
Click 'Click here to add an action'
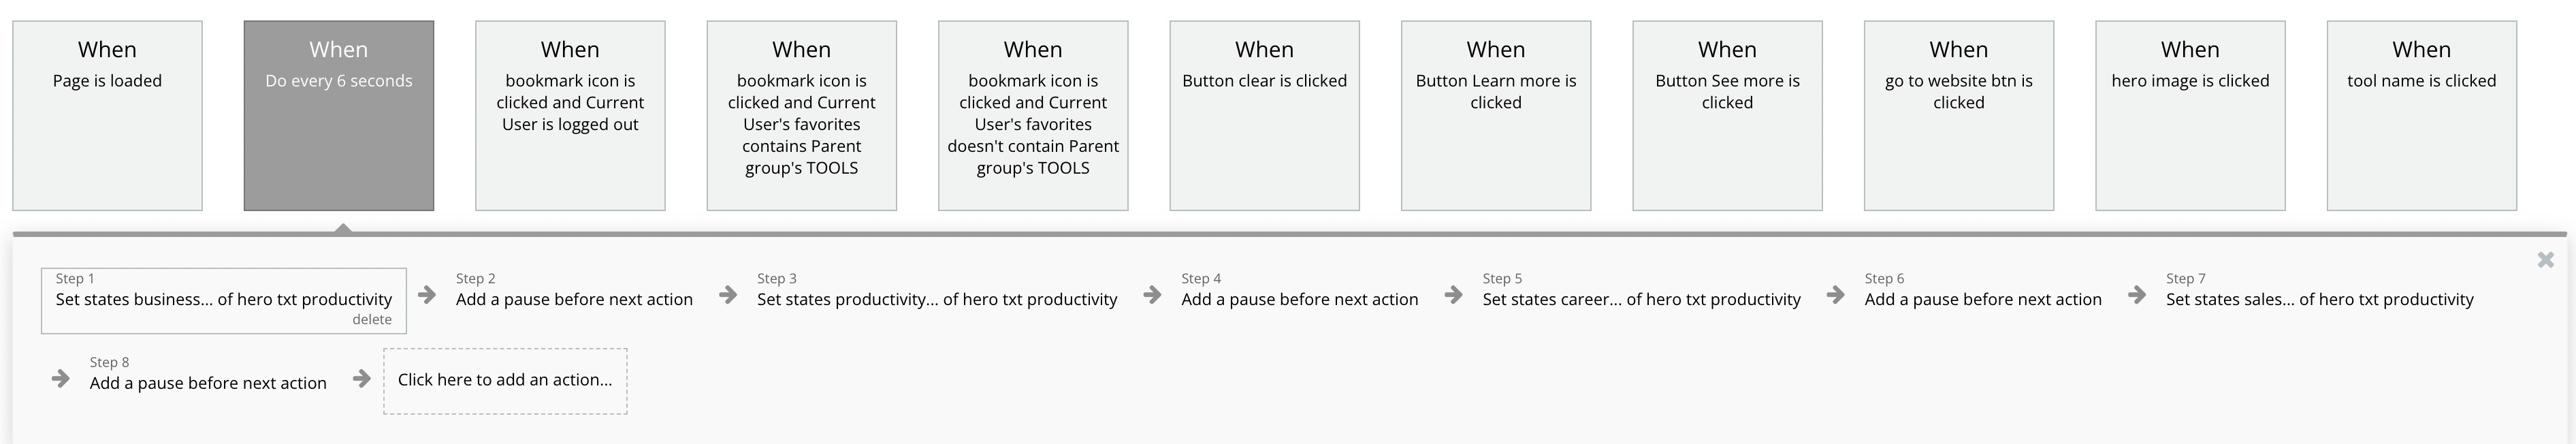tap(505, 380)
